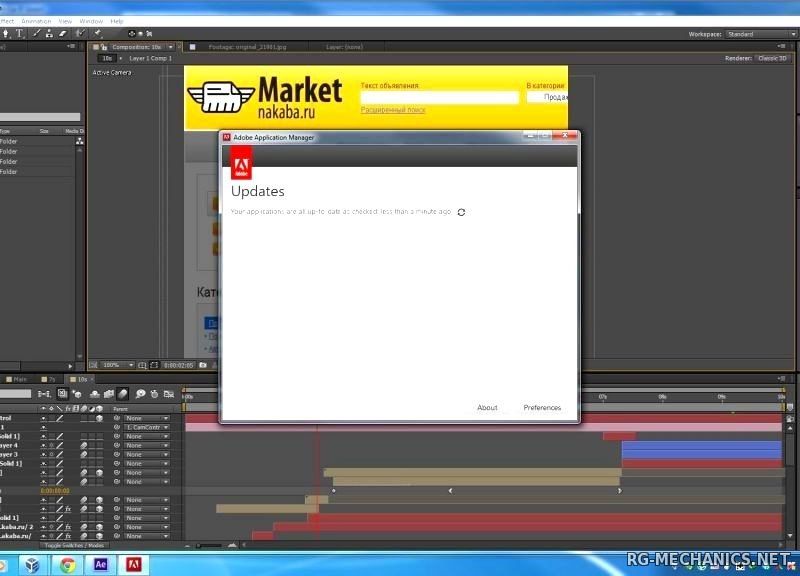
Task: Select the Puppet Pin tool
Action: [x=97, y=34]
